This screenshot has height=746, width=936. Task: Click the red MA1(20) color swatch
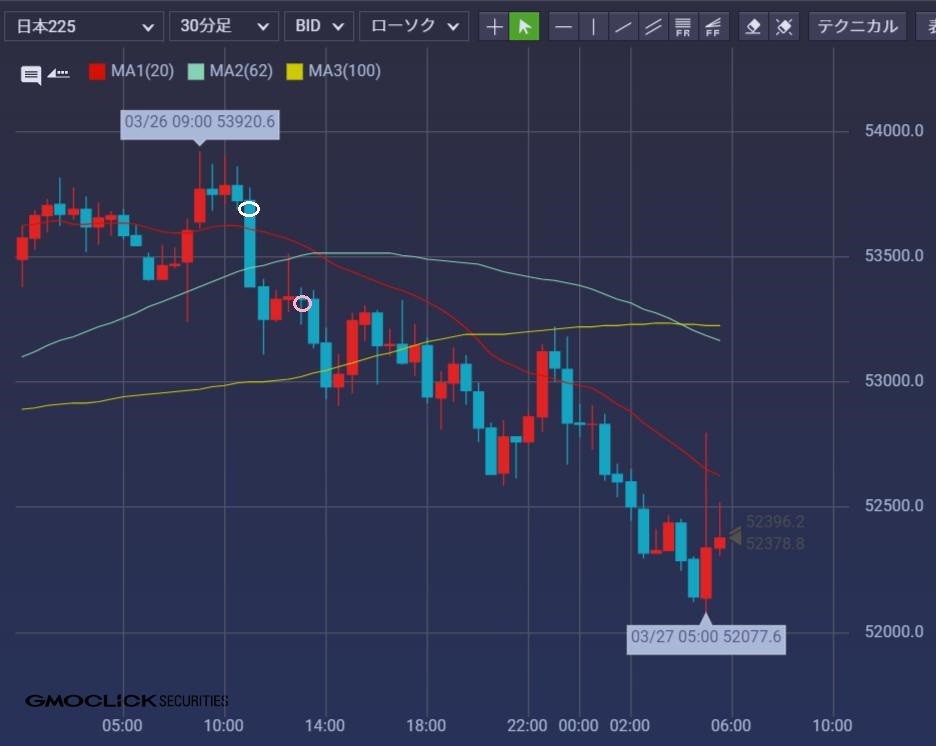pos(97,71)
